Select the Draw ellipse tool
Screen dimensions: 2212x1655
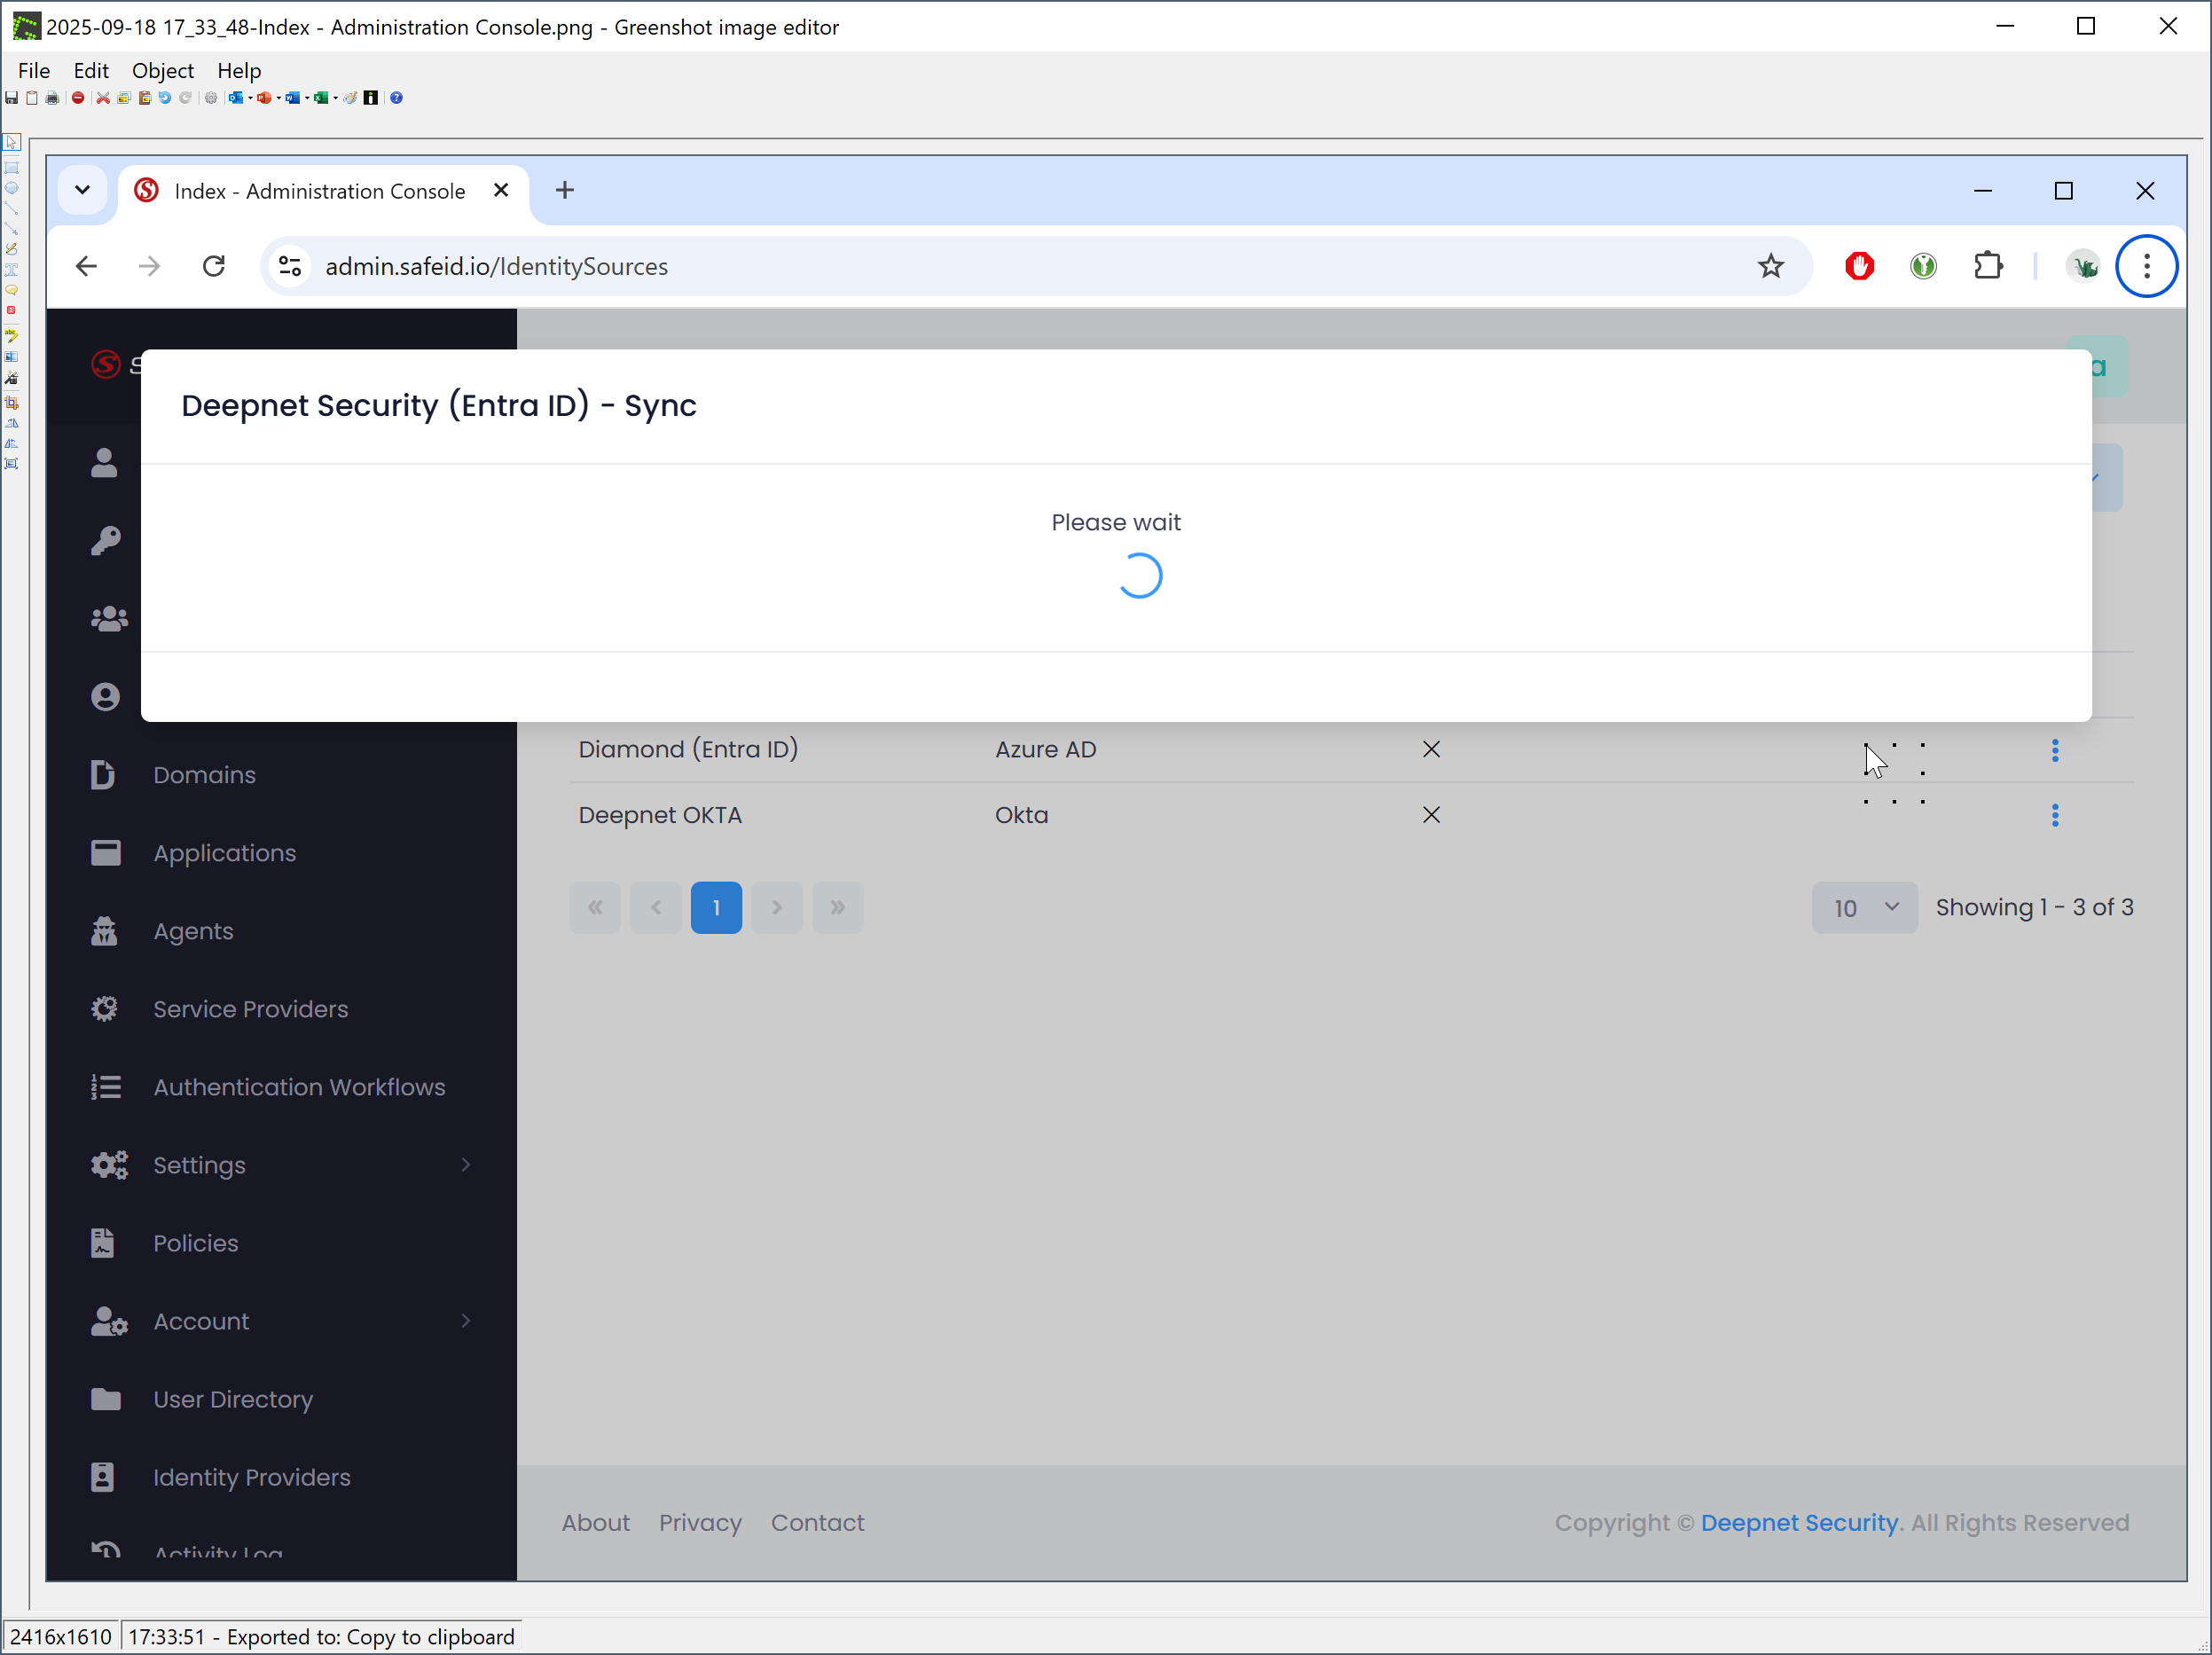[x=12, y=188]
